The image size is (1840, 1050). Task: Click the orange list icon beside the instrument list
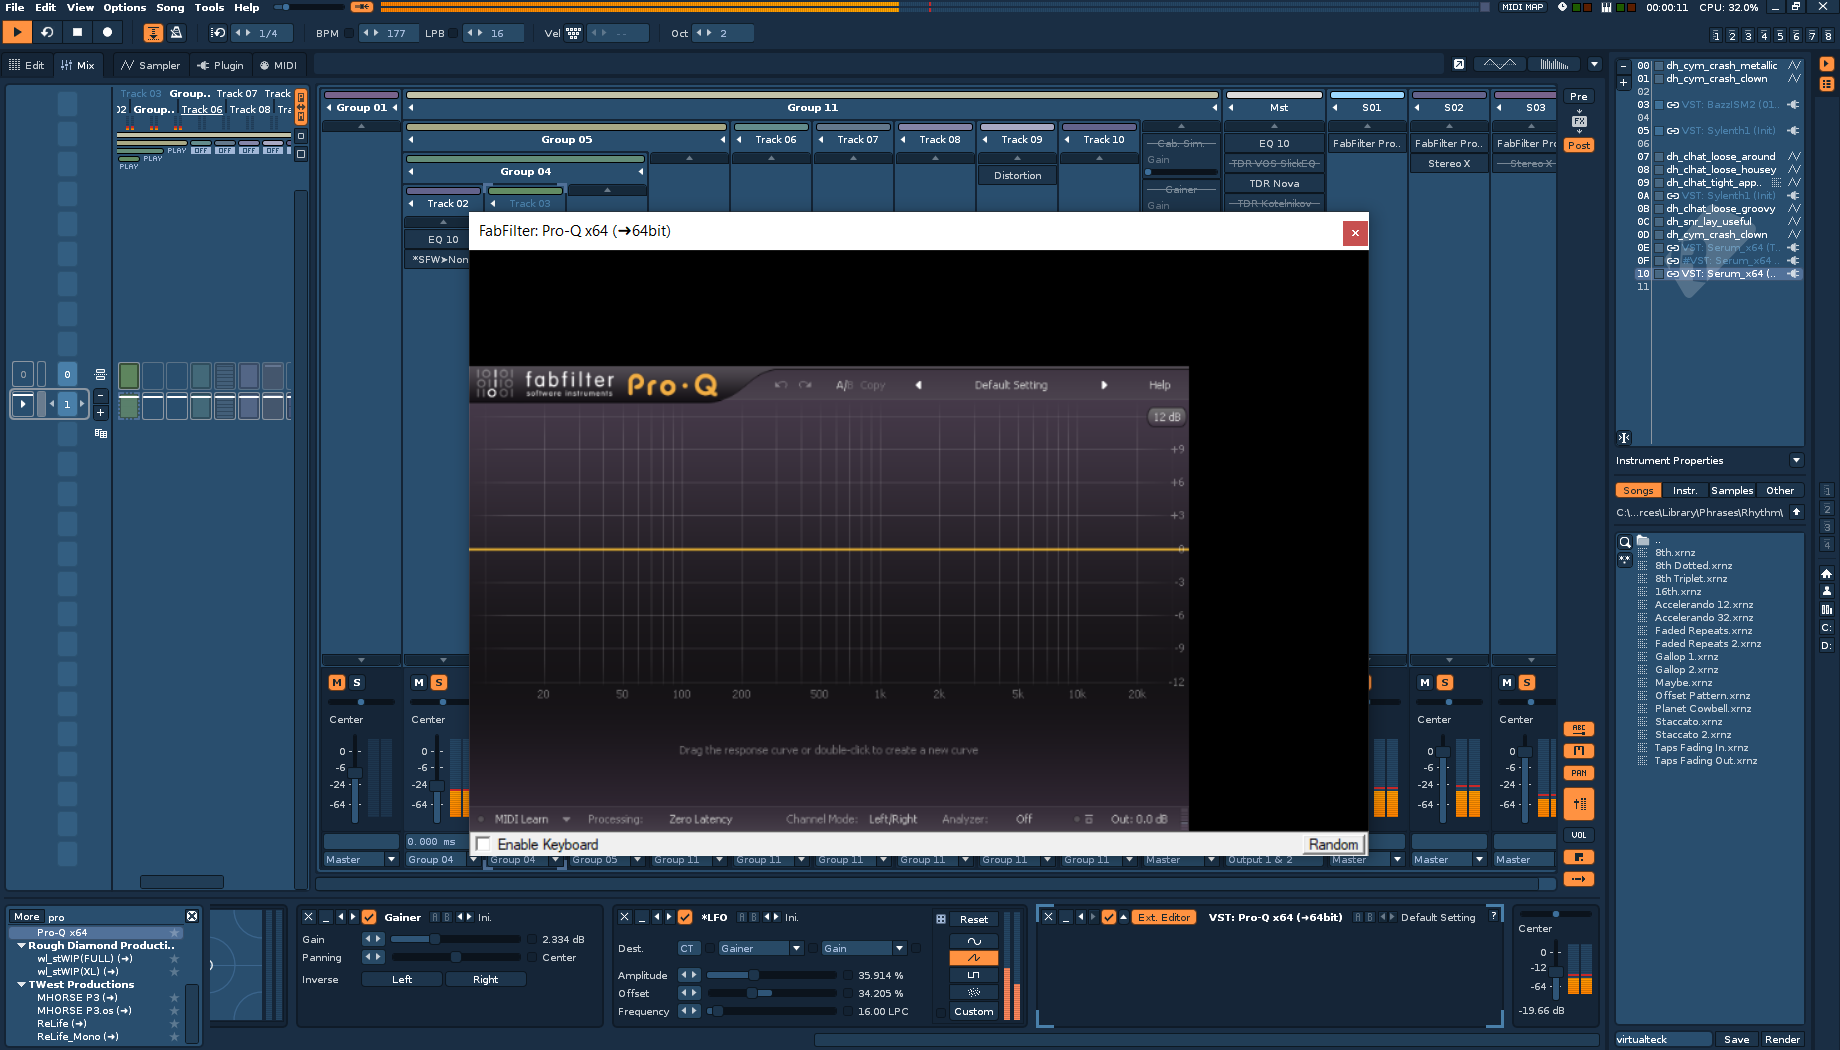1826,84
